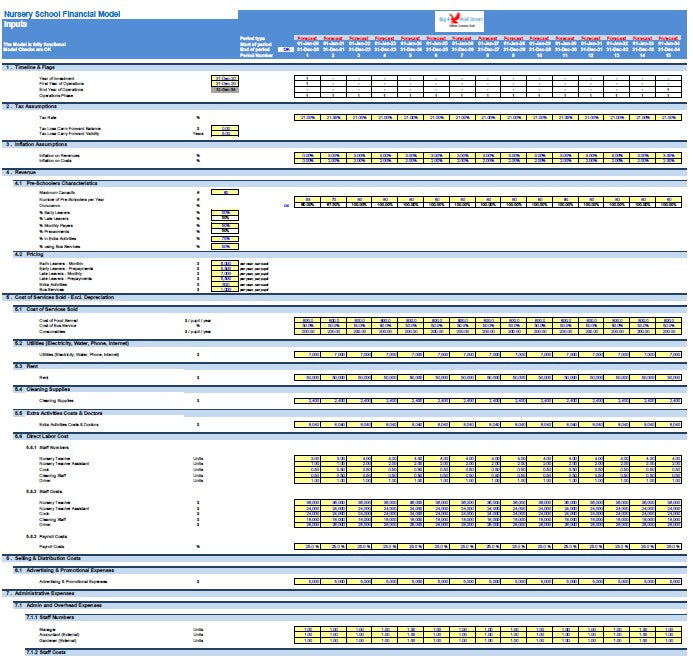Click the Rent value for period 1
The height and width of the screenshot is (661, 693).
(309, 377)
